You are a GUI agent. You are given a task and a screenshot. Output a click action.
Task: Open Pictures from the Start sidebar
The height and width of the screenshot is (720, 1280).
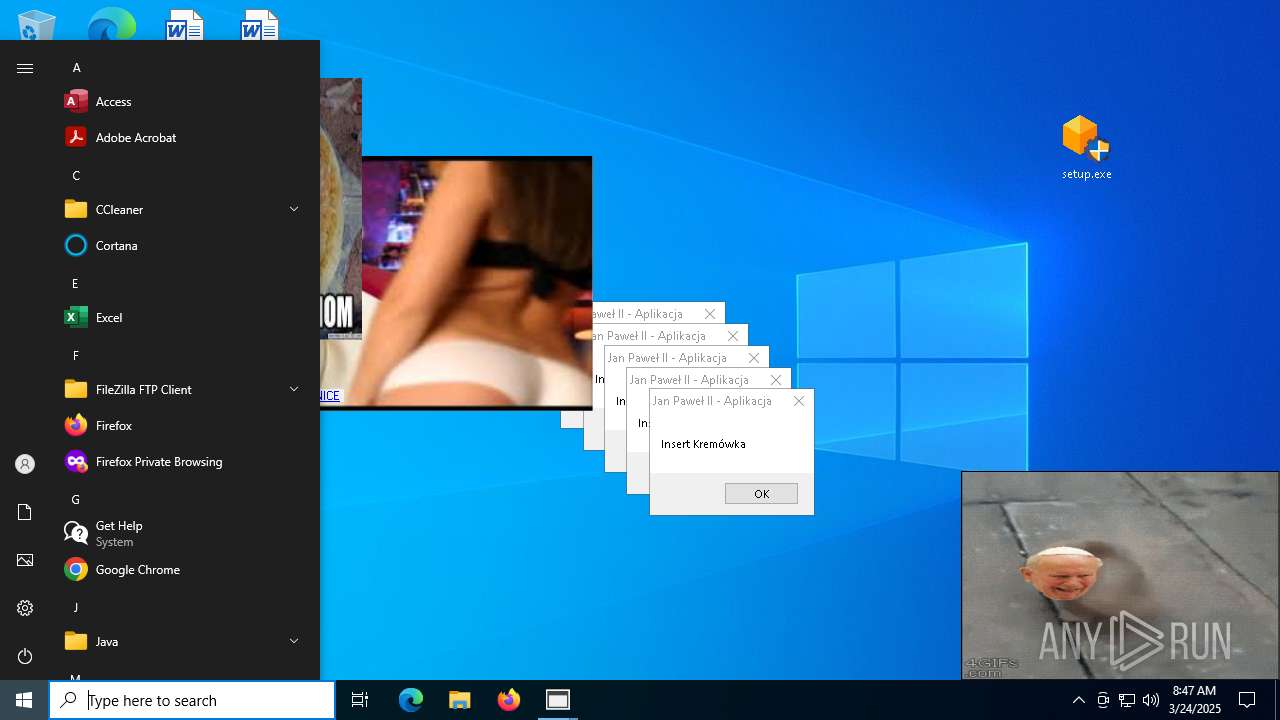tap(25, 560)
